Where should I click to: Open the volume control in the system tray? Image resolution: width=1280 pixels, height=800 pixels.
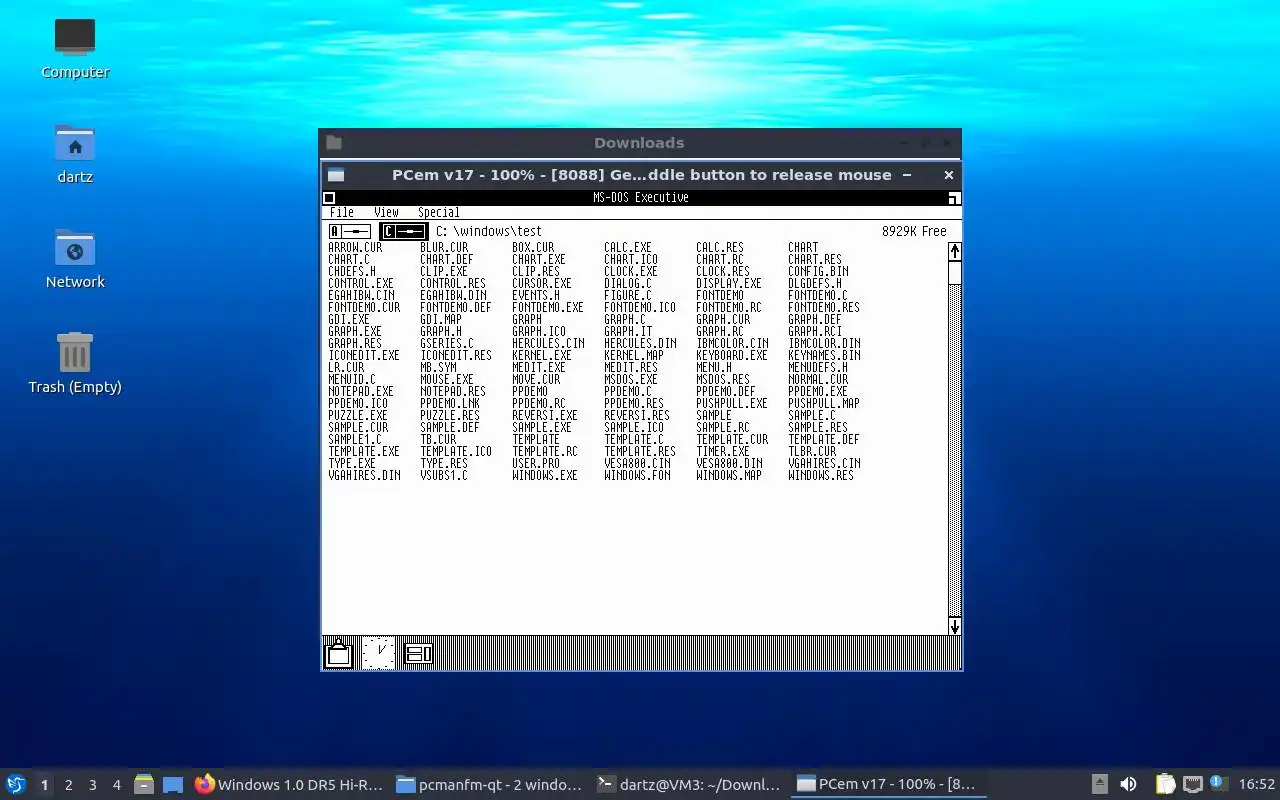pos(1128,785)
